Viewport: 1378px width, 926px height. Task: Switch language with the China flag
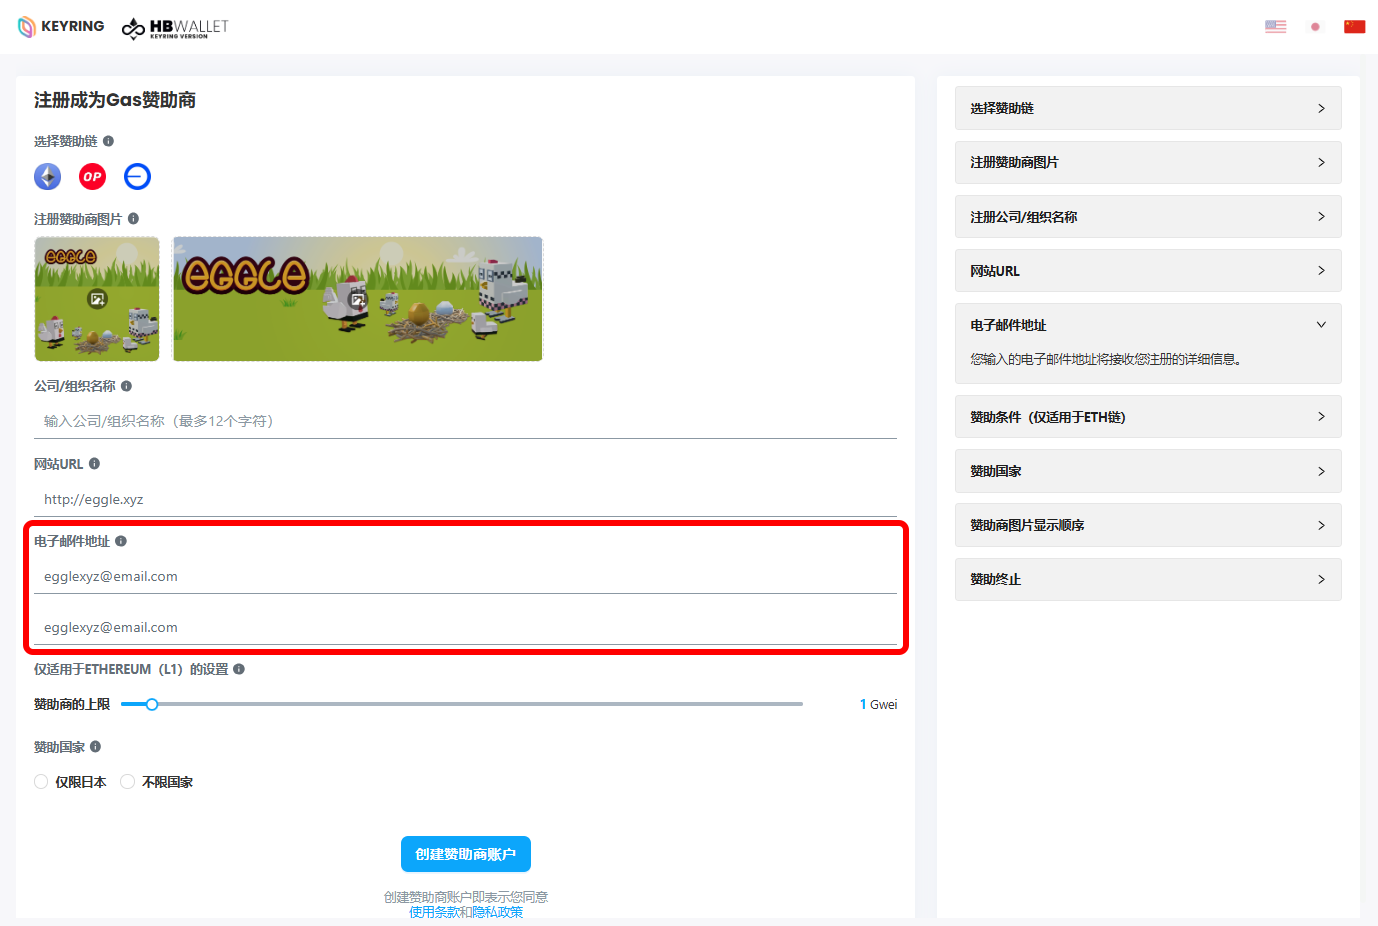coord(1354,27)
